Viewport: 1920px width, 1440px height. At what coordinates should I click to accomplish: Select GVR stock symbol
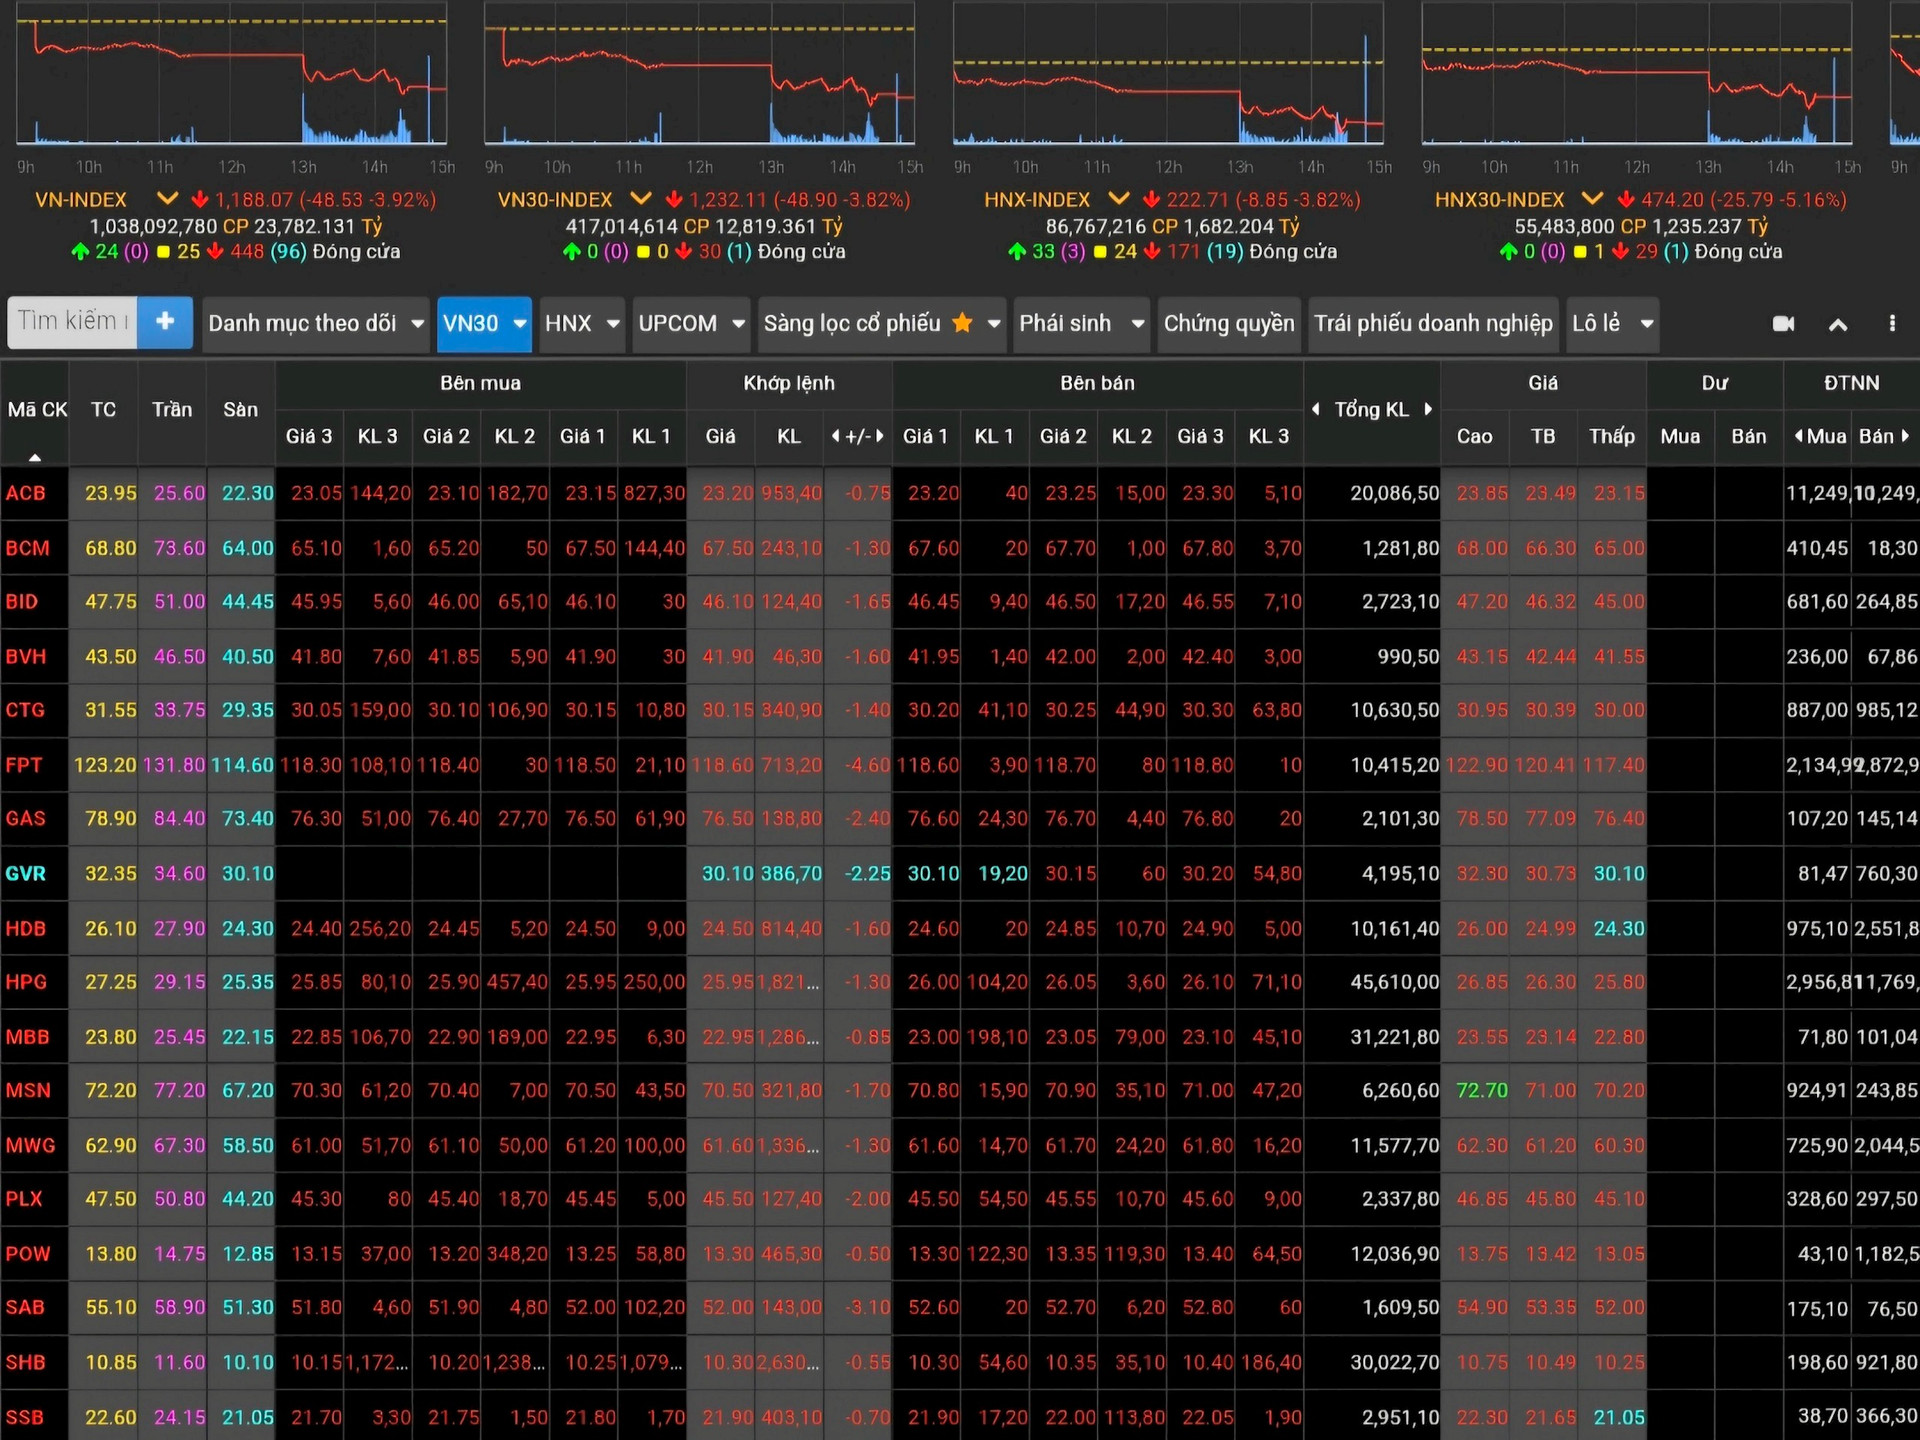[26, 874]
